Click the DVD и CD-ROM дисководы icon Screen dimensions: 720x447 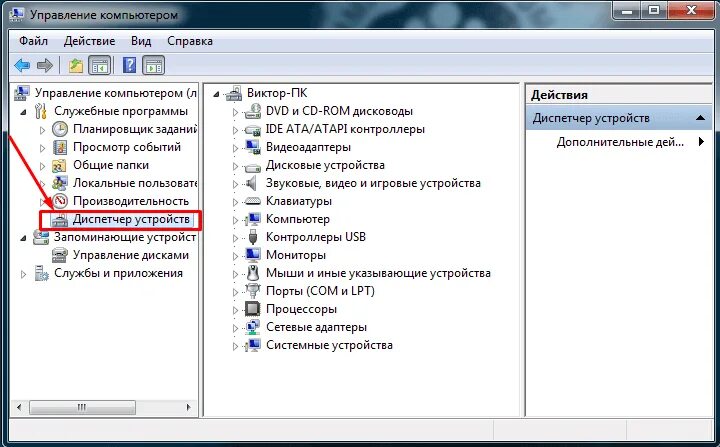(x=252, y=111)
